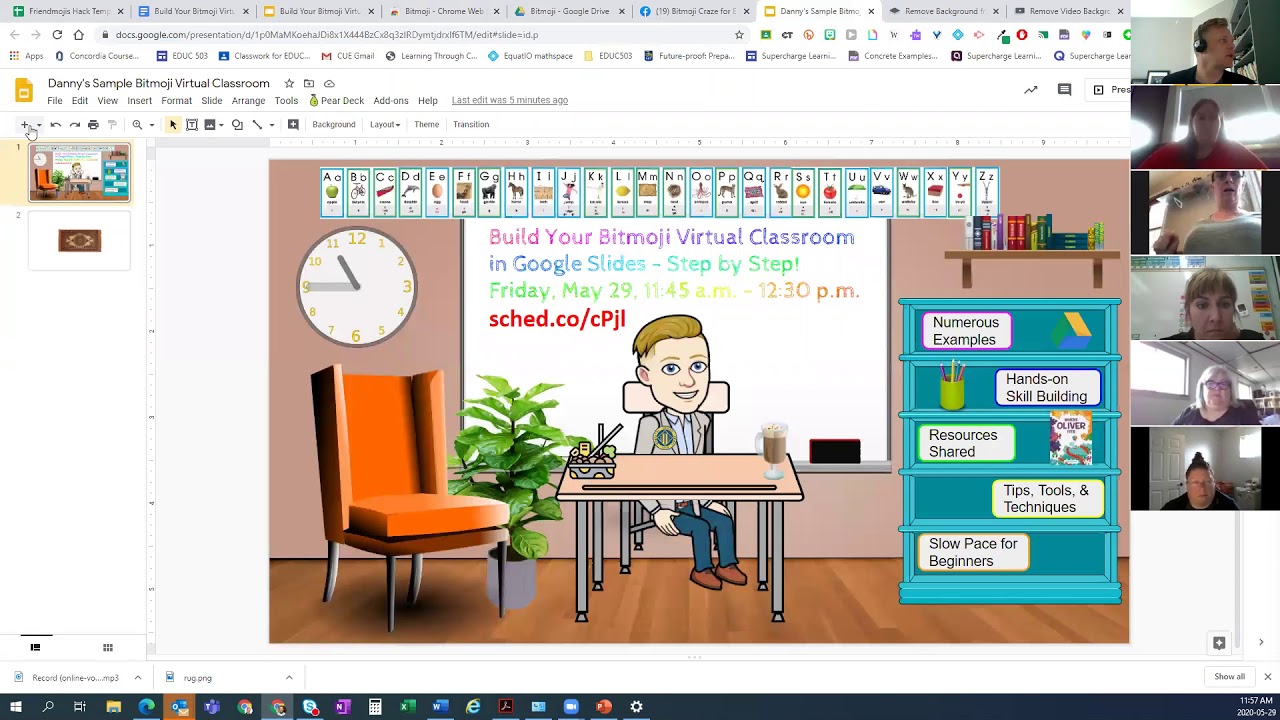Click the Transition button

pyautogui.click(x=471, y=125)
